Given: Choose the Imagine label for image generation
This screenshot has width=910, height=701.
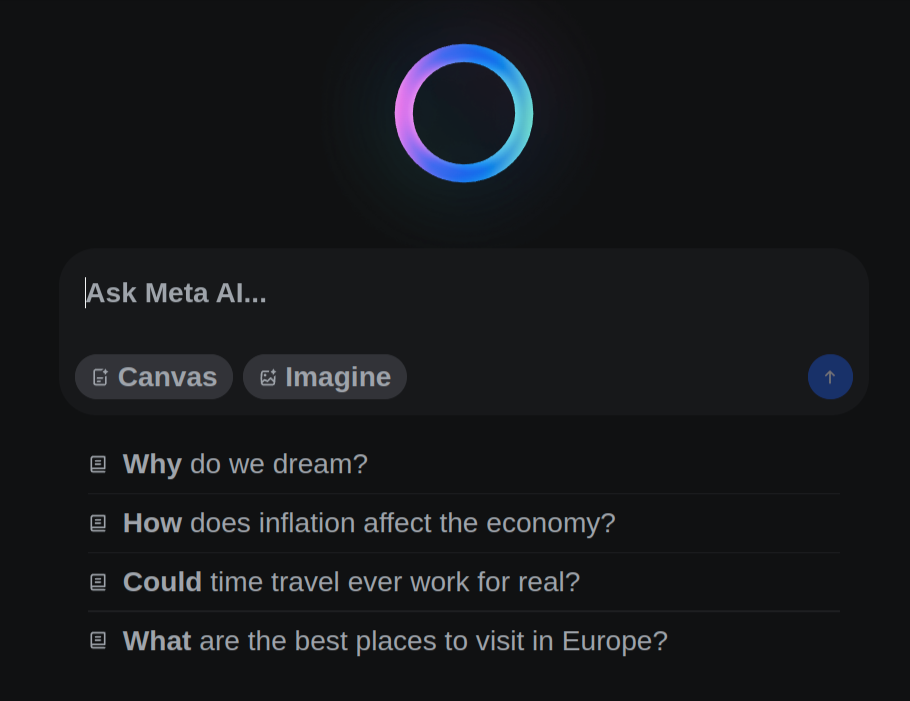Looking at the screenshot, I should pos(338,377).
